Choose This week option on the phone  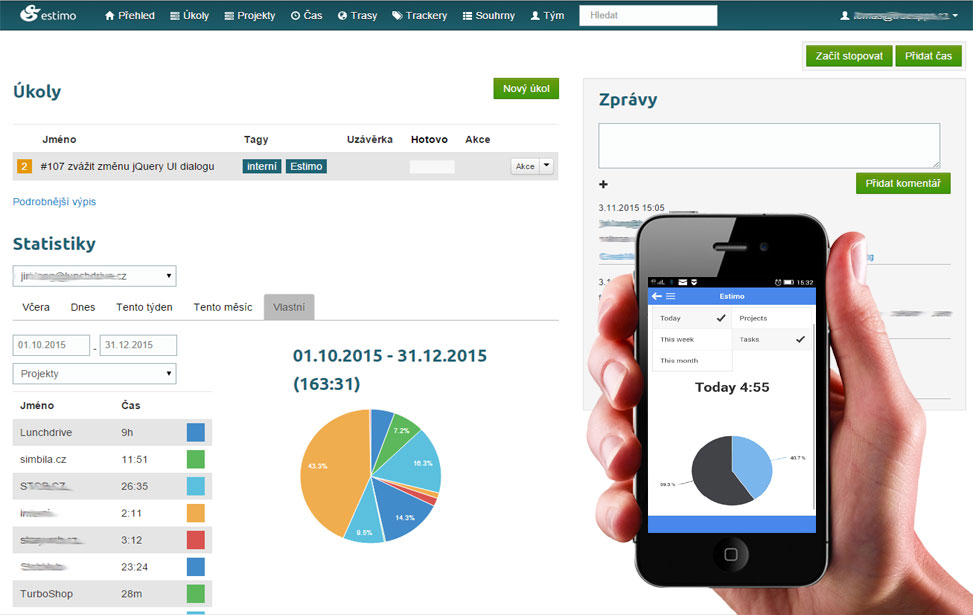point(677,340)
